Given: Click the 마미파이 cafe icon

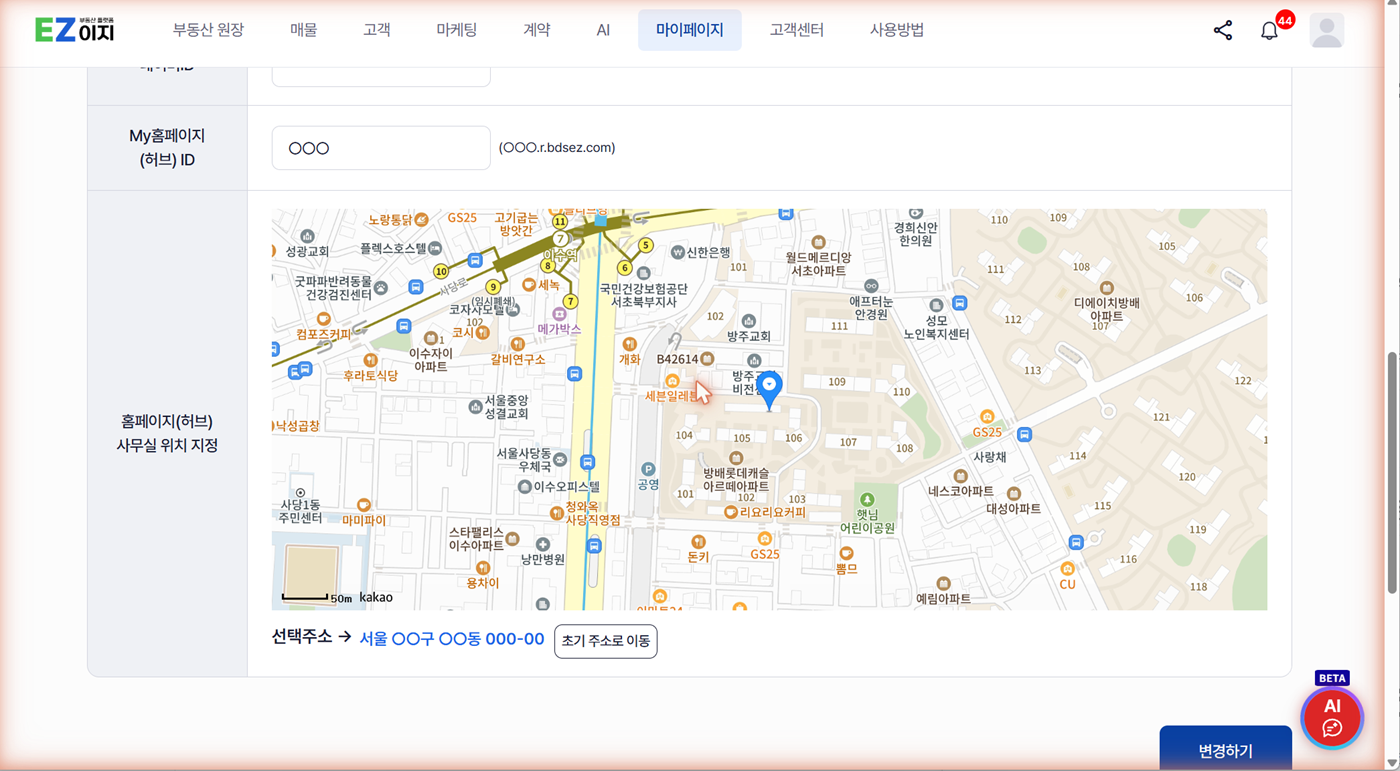Looking at the screenshot, I should tap(364, 505).
